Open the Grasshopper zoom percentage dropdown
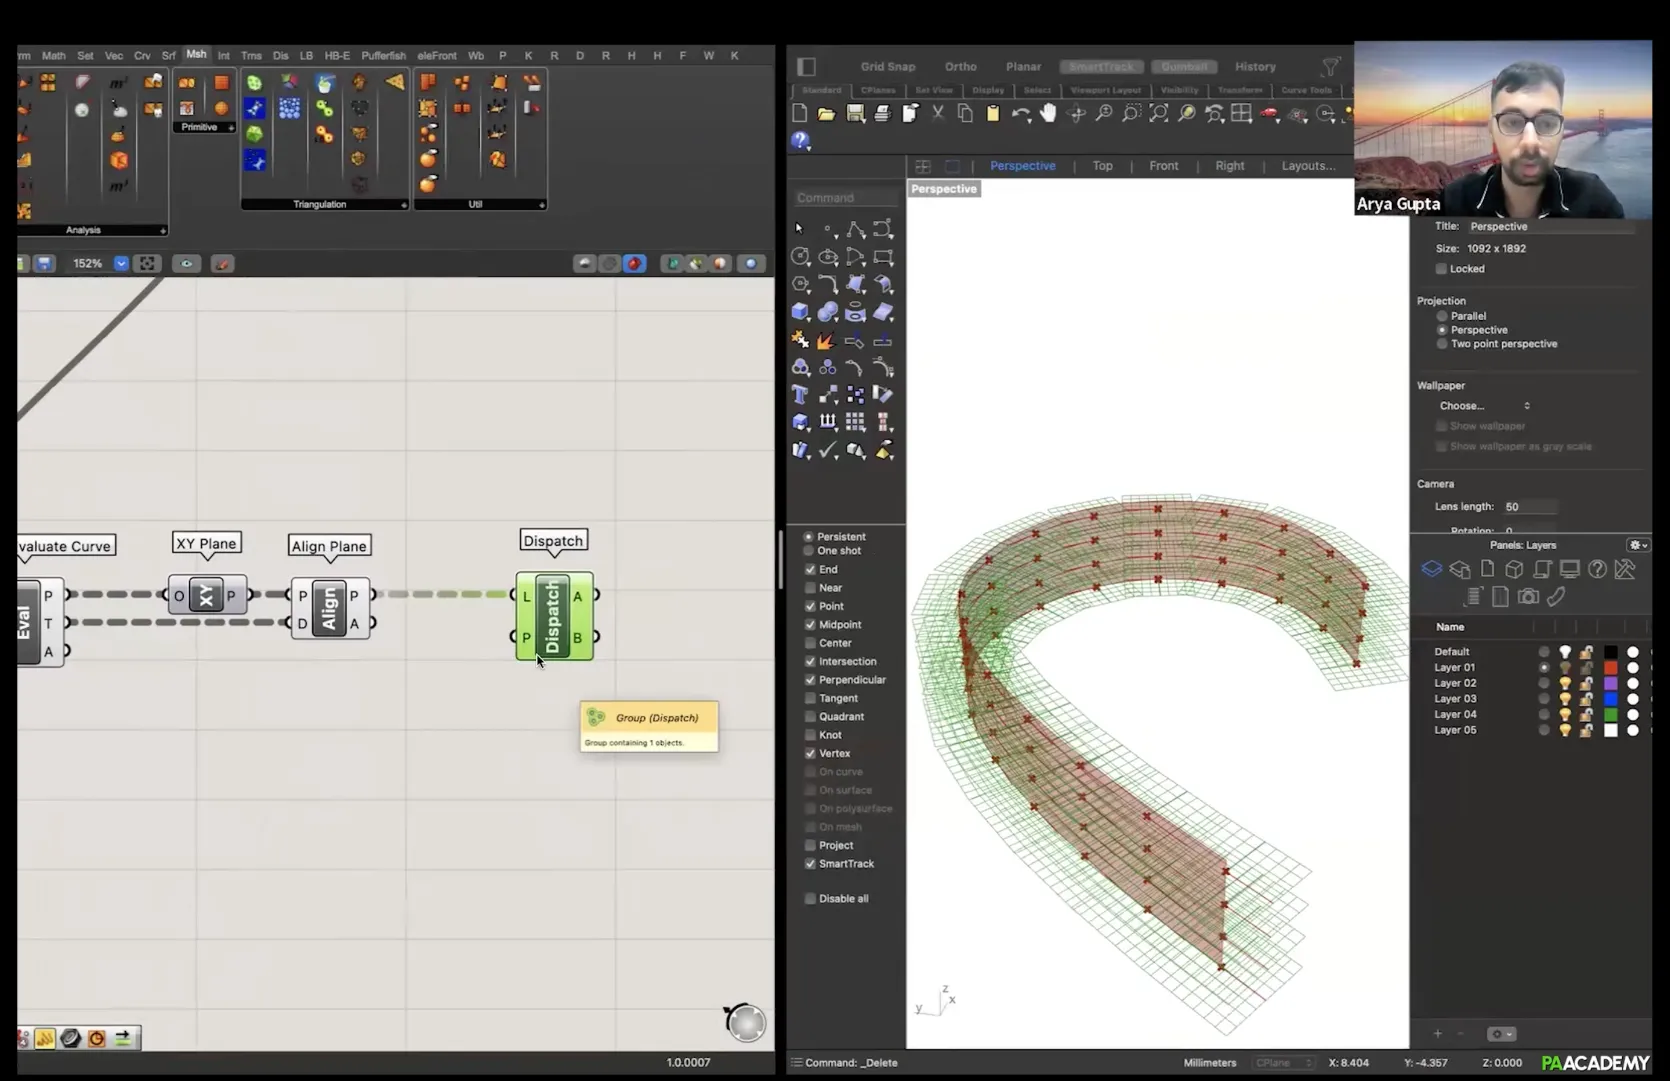The width and height of the screenshot is (1670, 1081). click(x=121, y=264)
